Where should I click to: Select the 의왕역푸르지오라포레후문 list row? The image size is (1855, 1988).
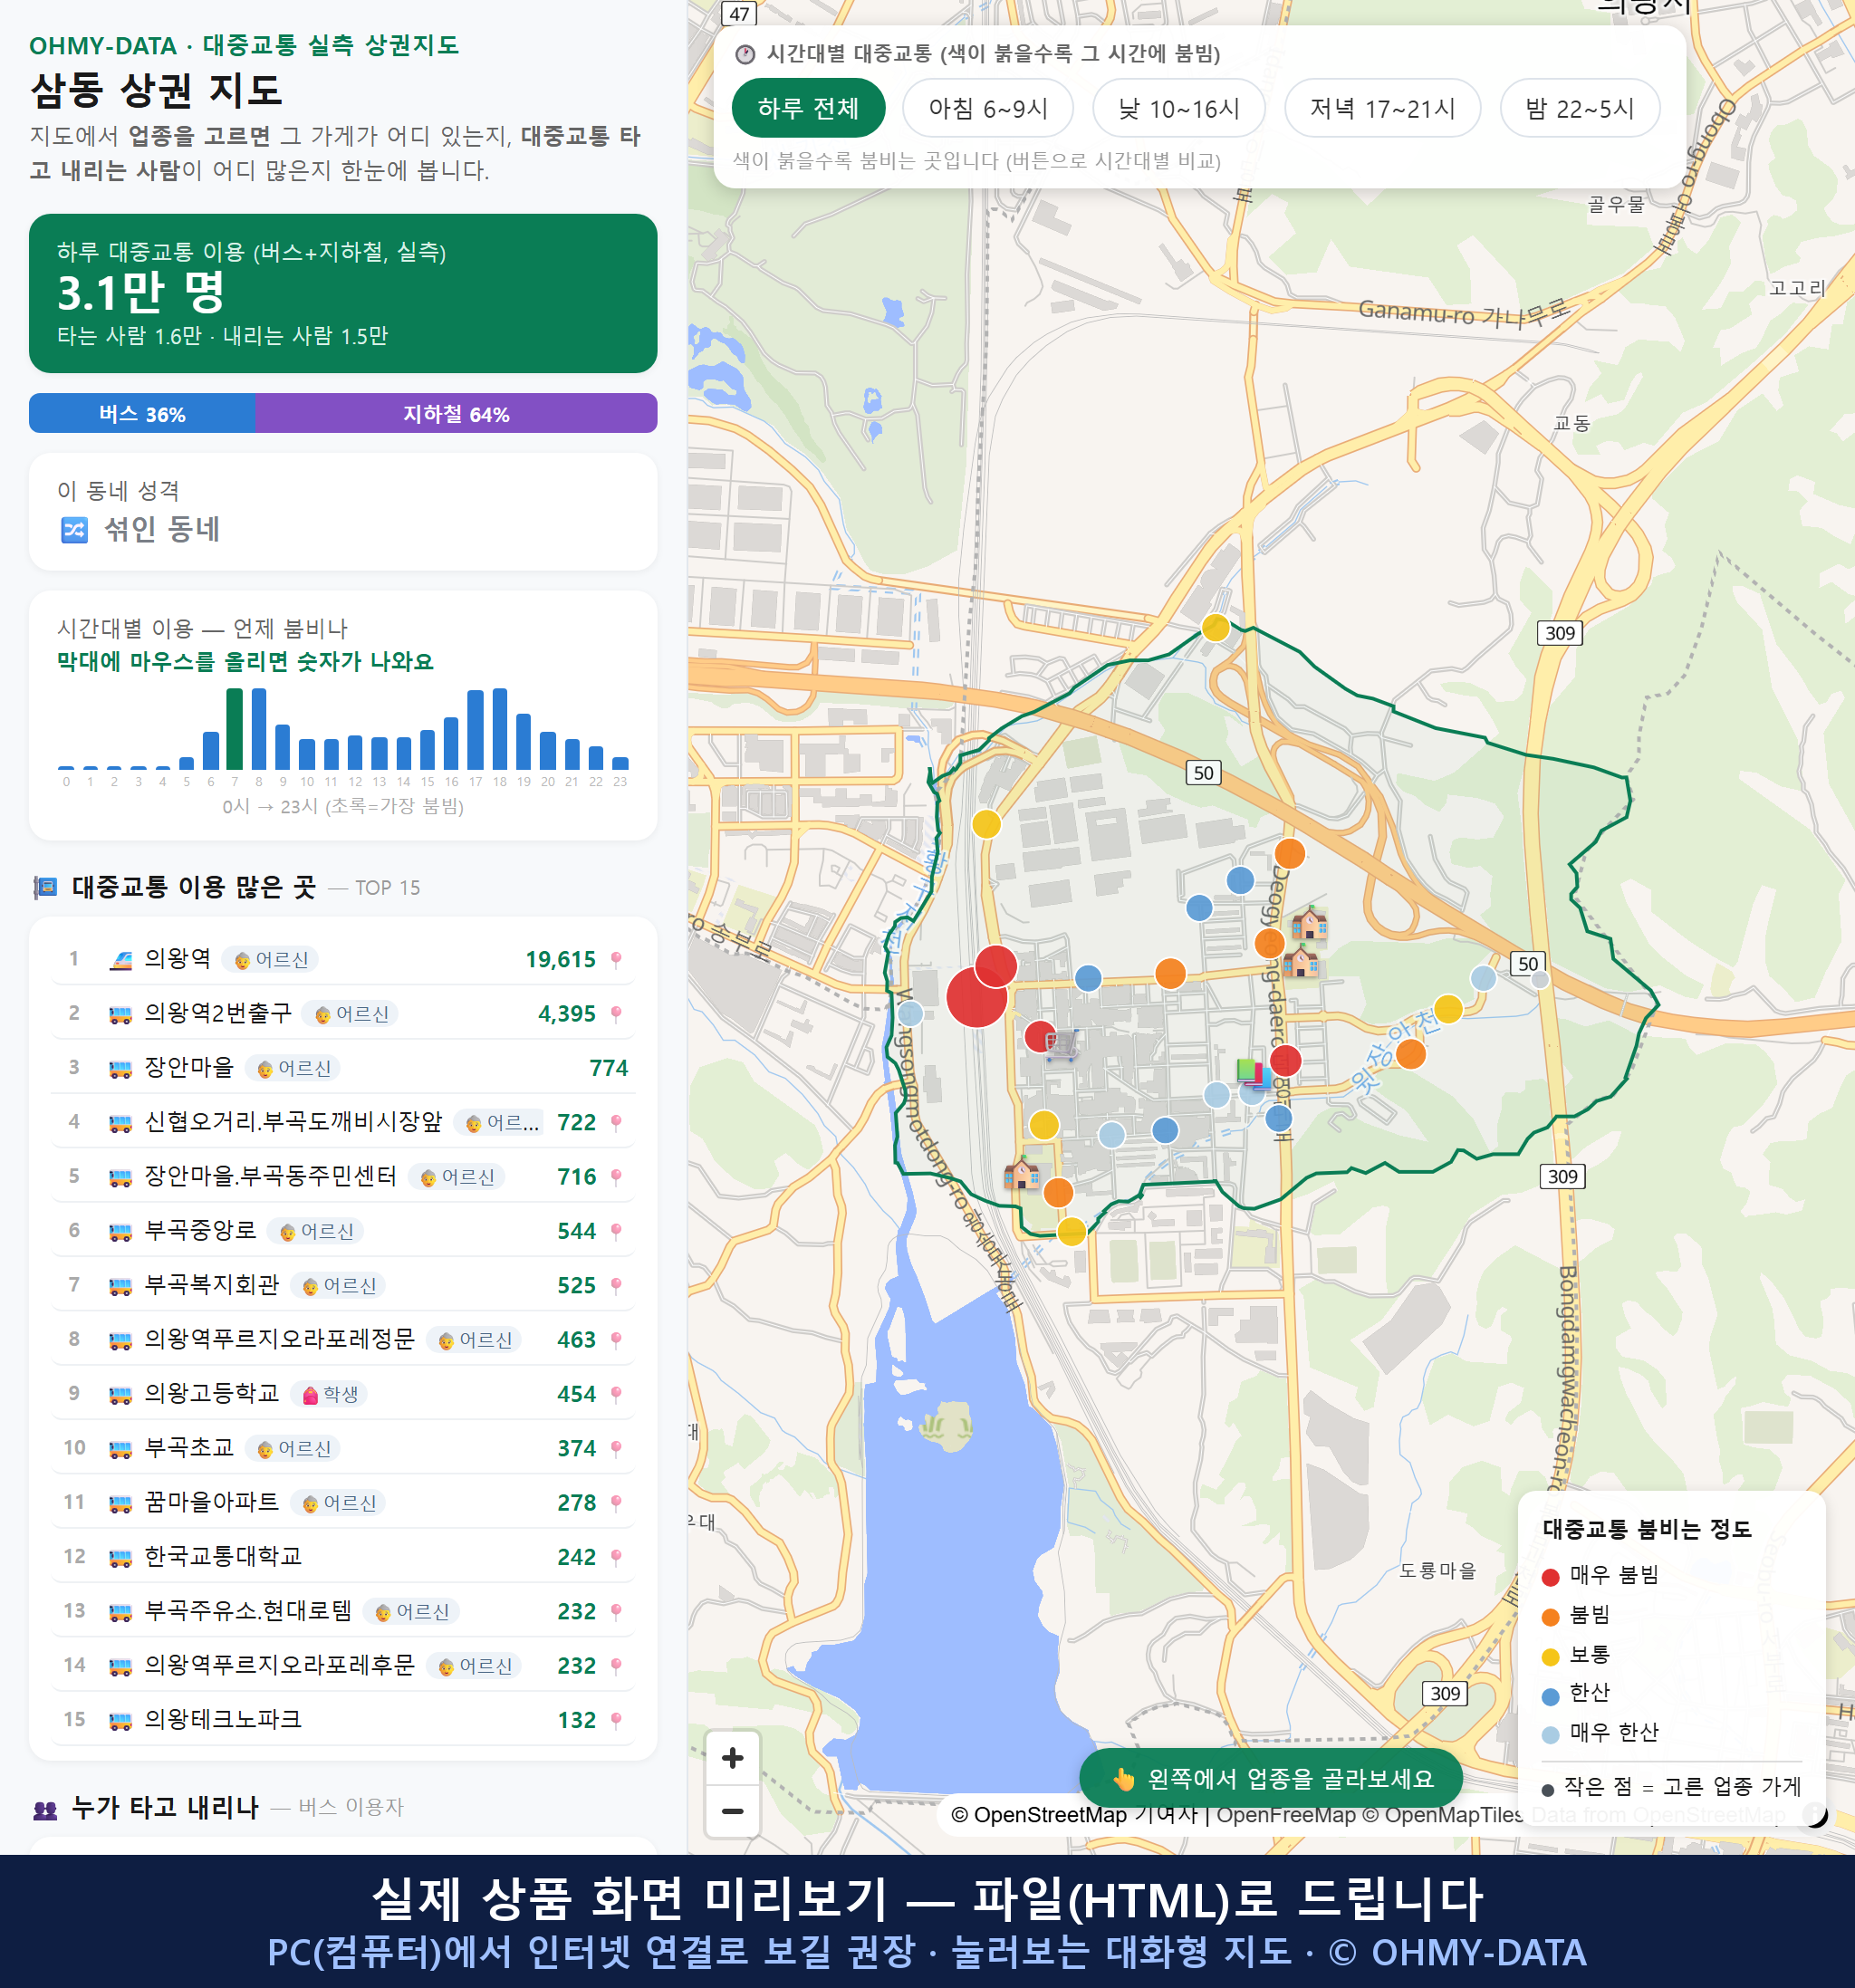[343, 1666]
